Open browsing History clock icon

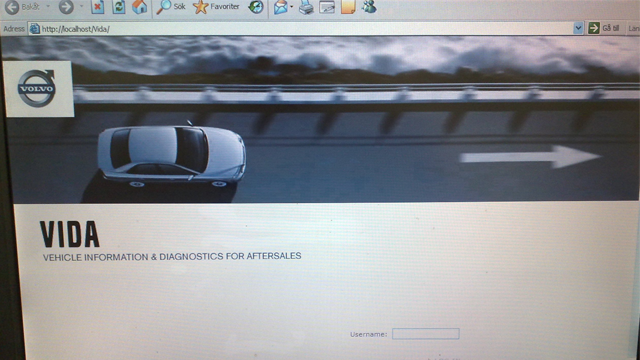pos(256,7)
